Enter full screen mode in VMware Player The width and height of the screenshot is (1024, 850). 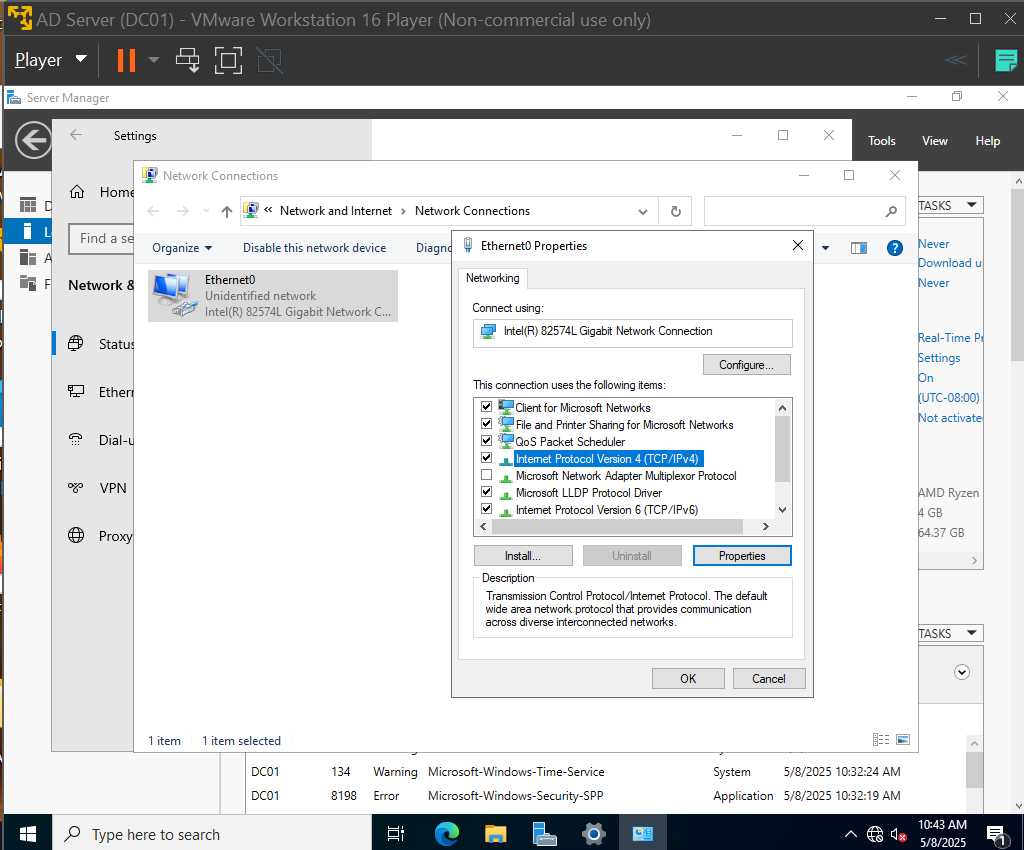pos(229,60)
